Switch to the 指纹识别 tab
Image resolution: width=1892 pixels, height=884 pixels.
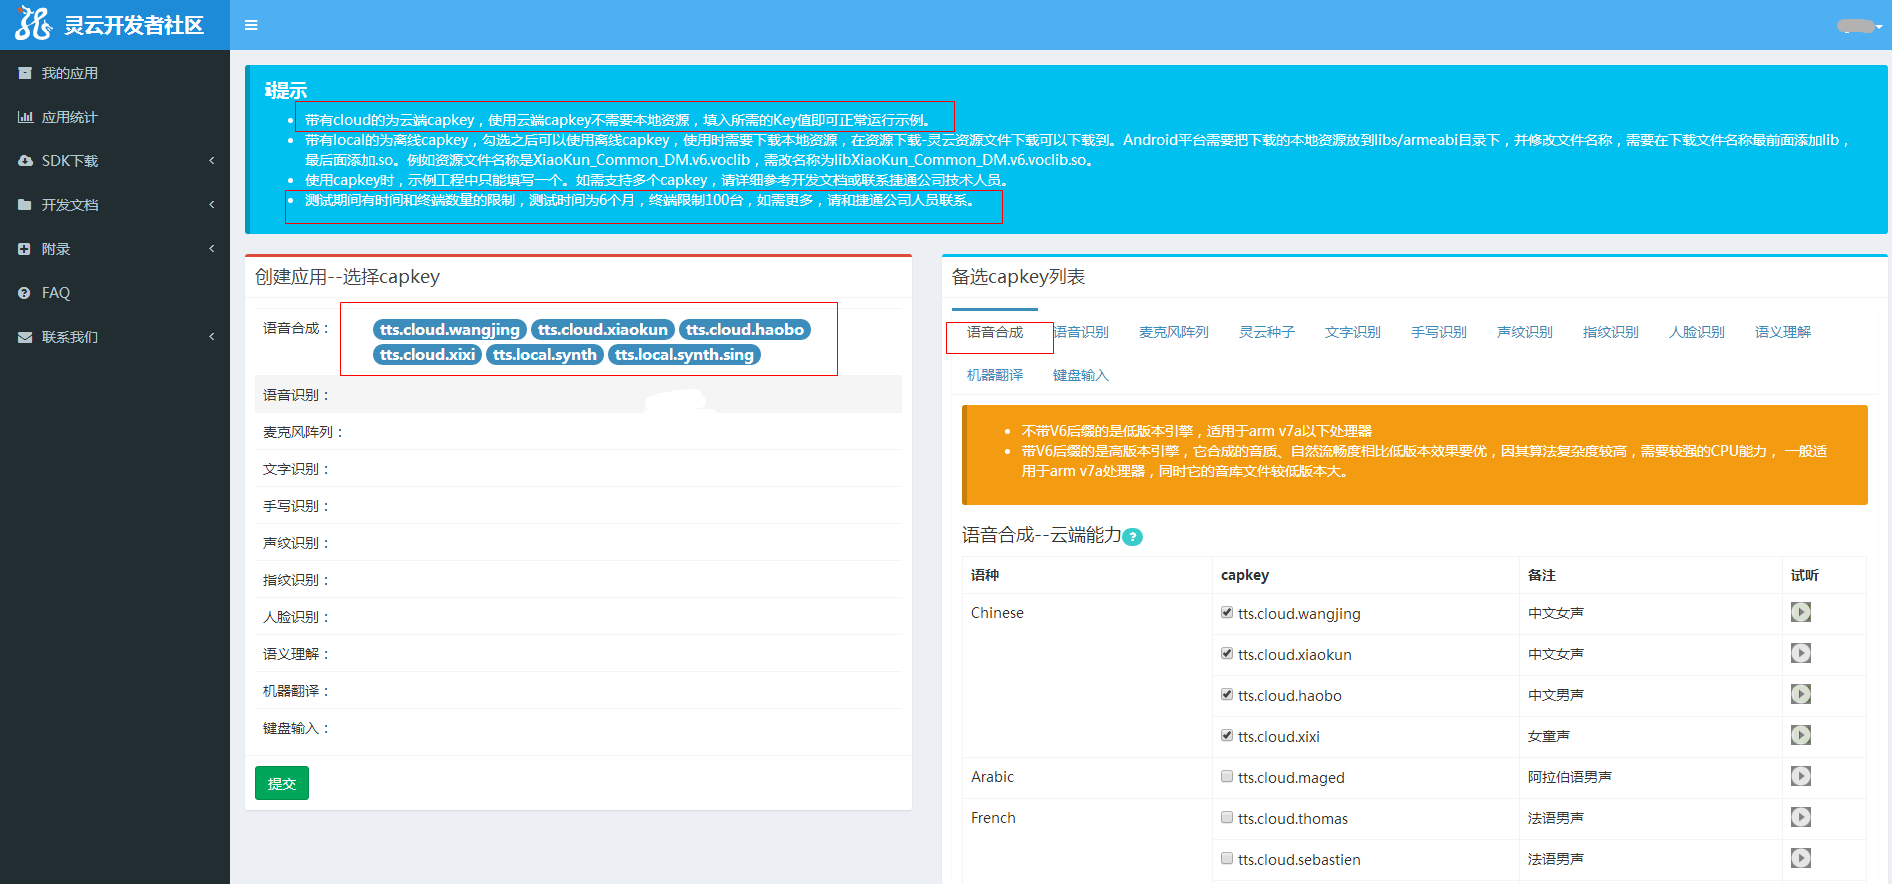click(1611, 332)
